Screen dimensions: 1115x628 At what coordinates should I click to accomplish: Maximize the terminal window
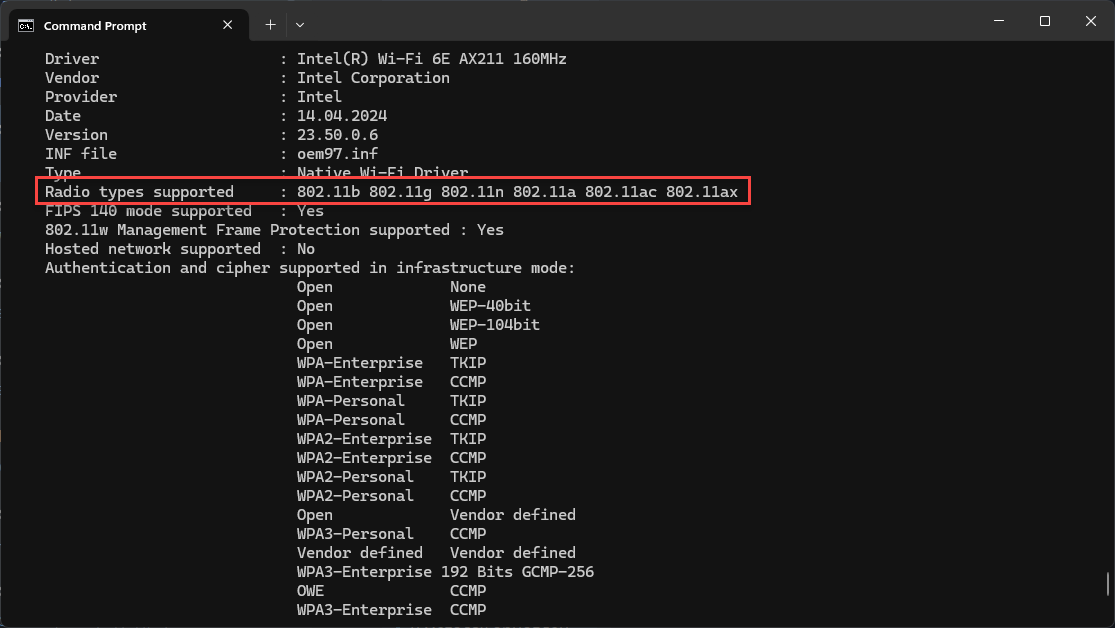[x=1044, y=21]
